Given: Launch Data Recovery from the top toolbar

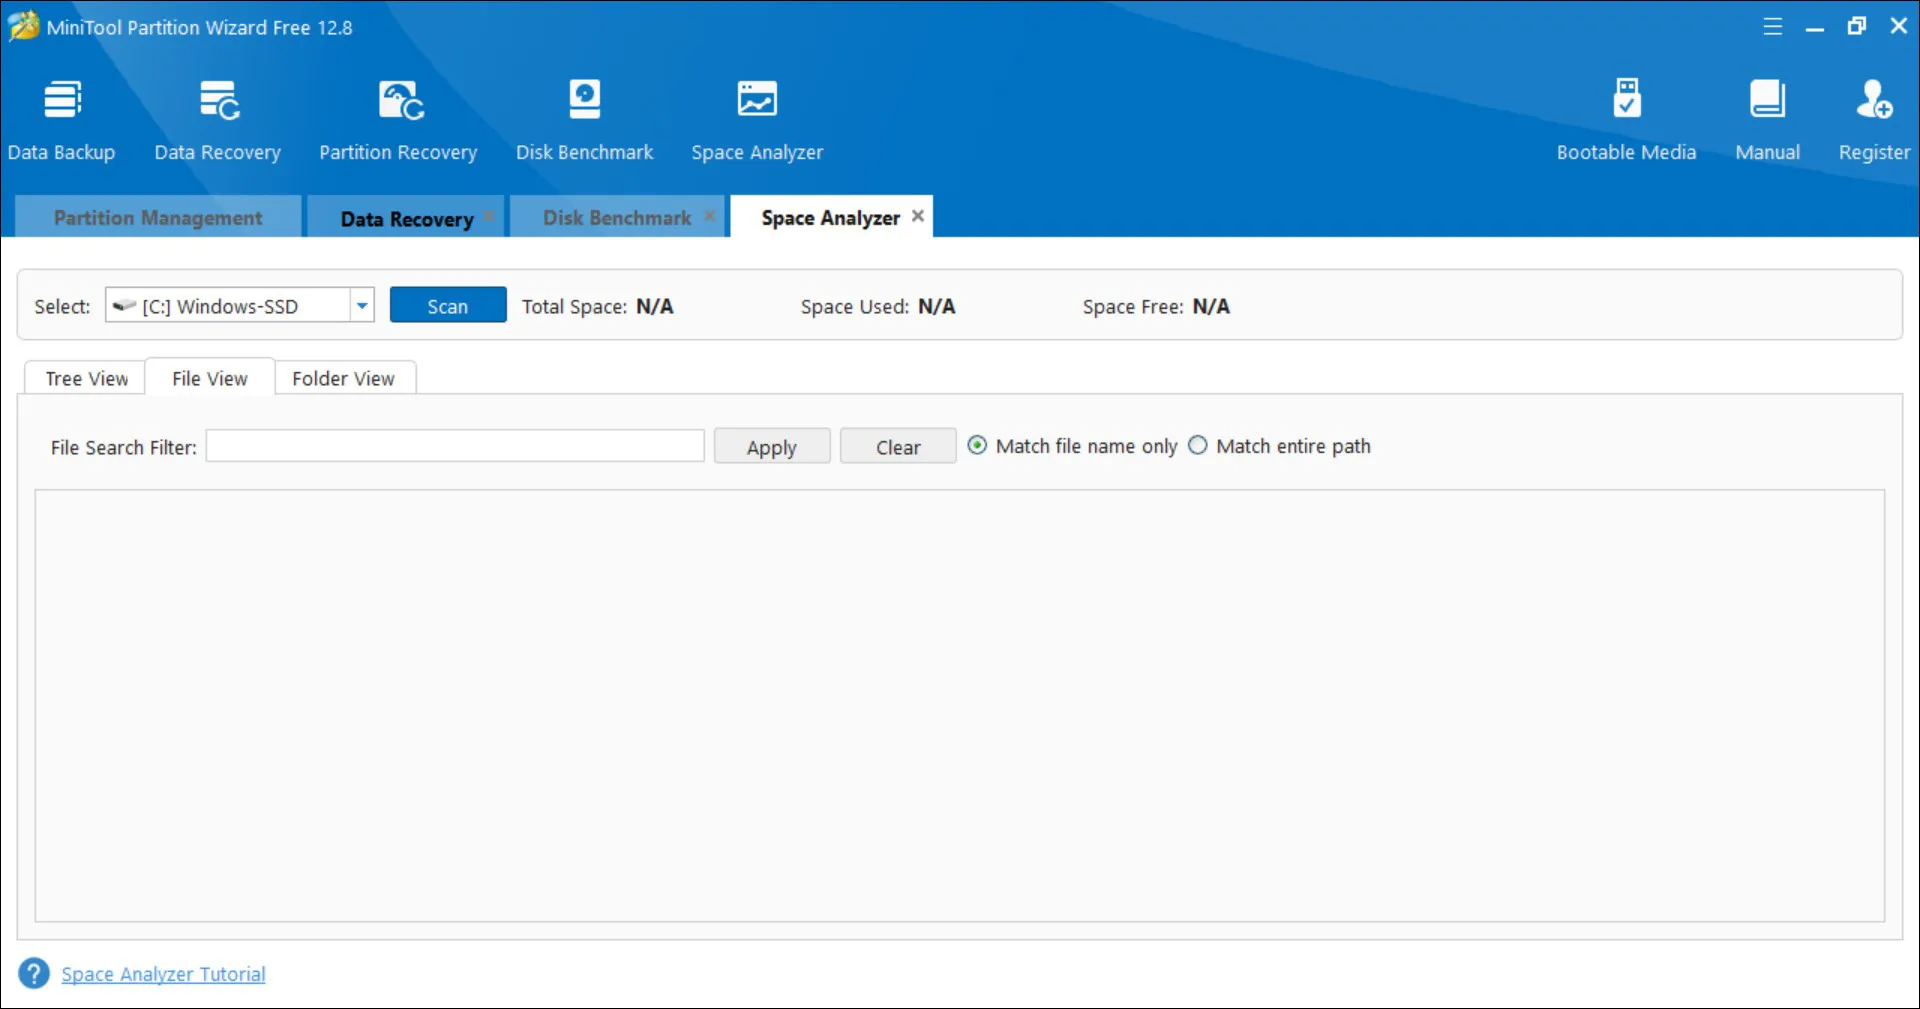Looking at the screenshot, I should (x=218, y=101).
